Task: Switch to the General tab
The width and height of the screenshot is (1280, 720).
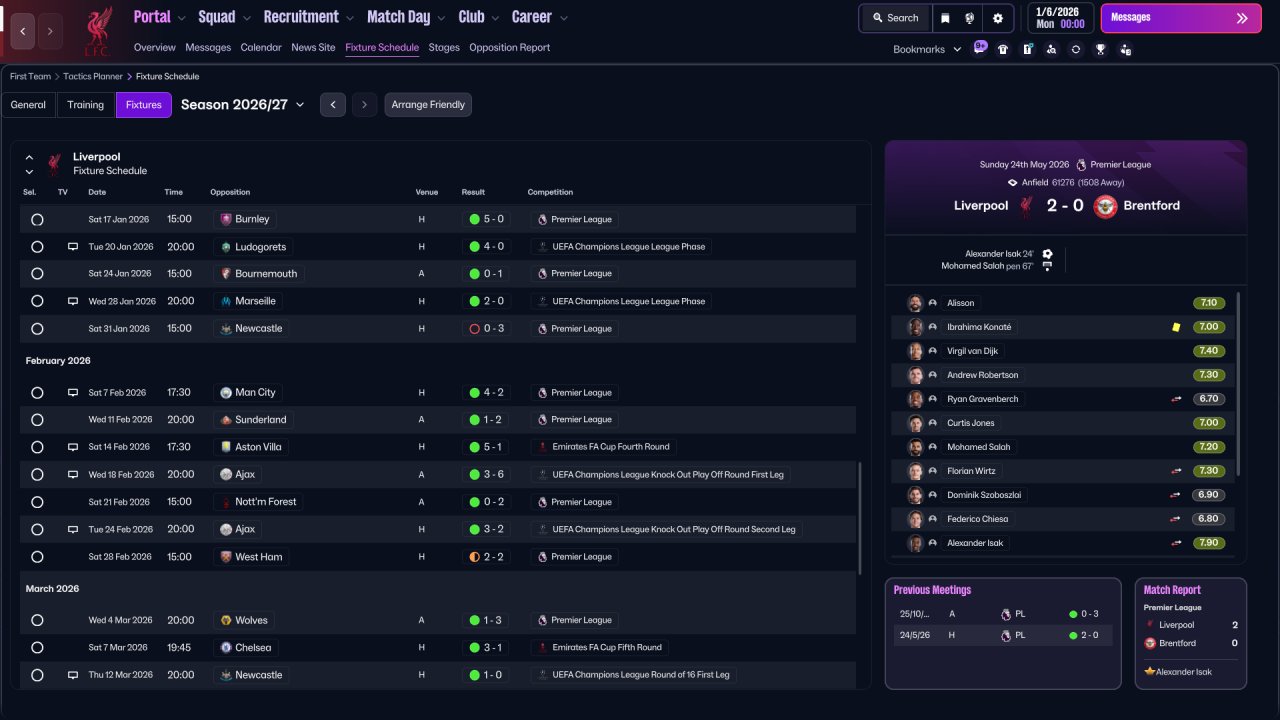Action: pos(28,105)
